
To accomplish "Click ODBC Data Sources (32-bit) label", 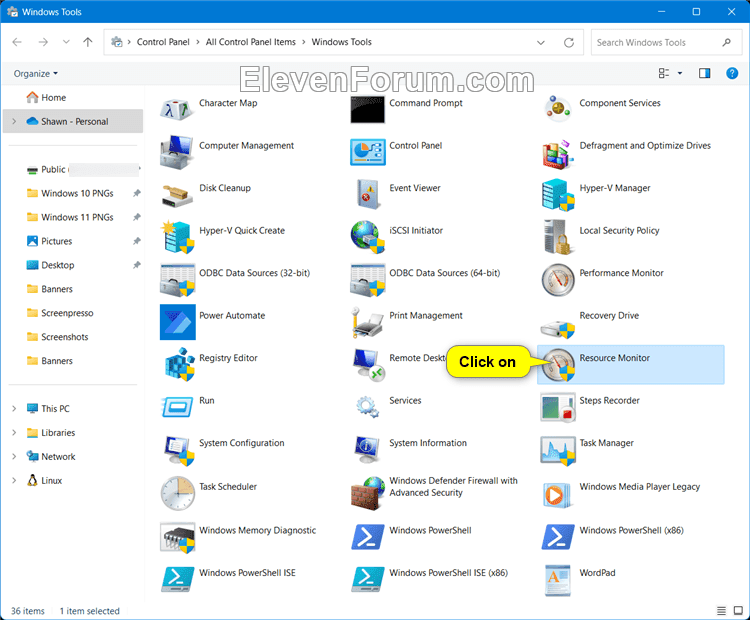I will tap(254, 273).
